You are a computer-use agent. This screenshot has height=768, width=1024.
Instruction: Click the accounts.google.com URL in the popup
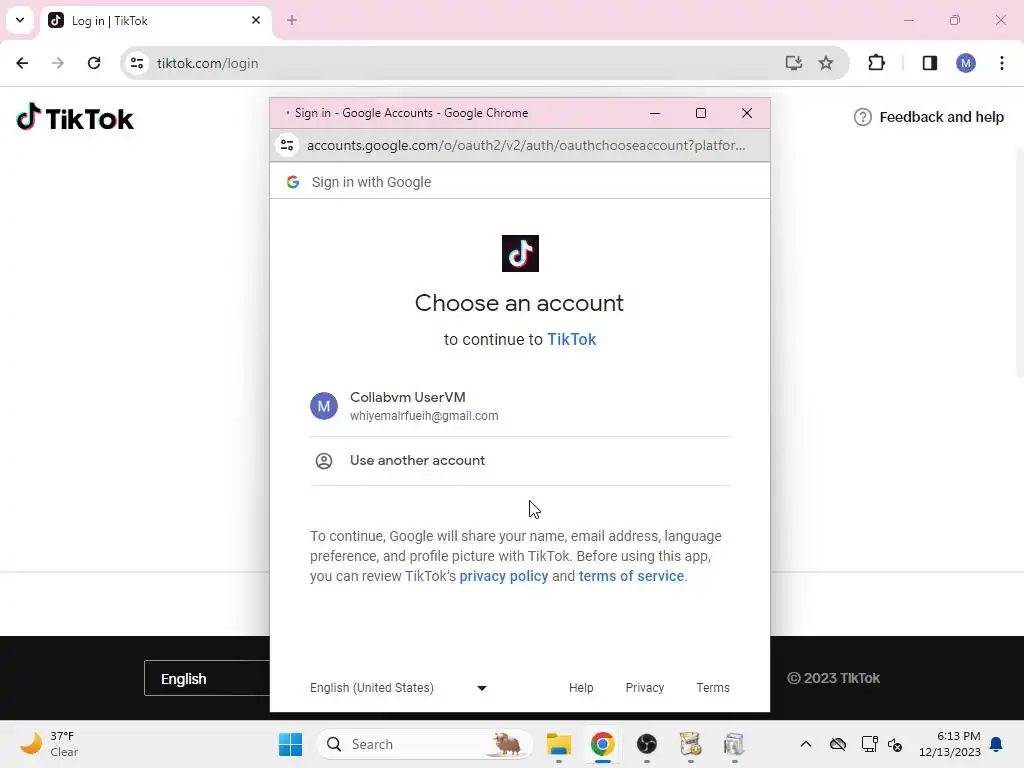tap(526, 145)
